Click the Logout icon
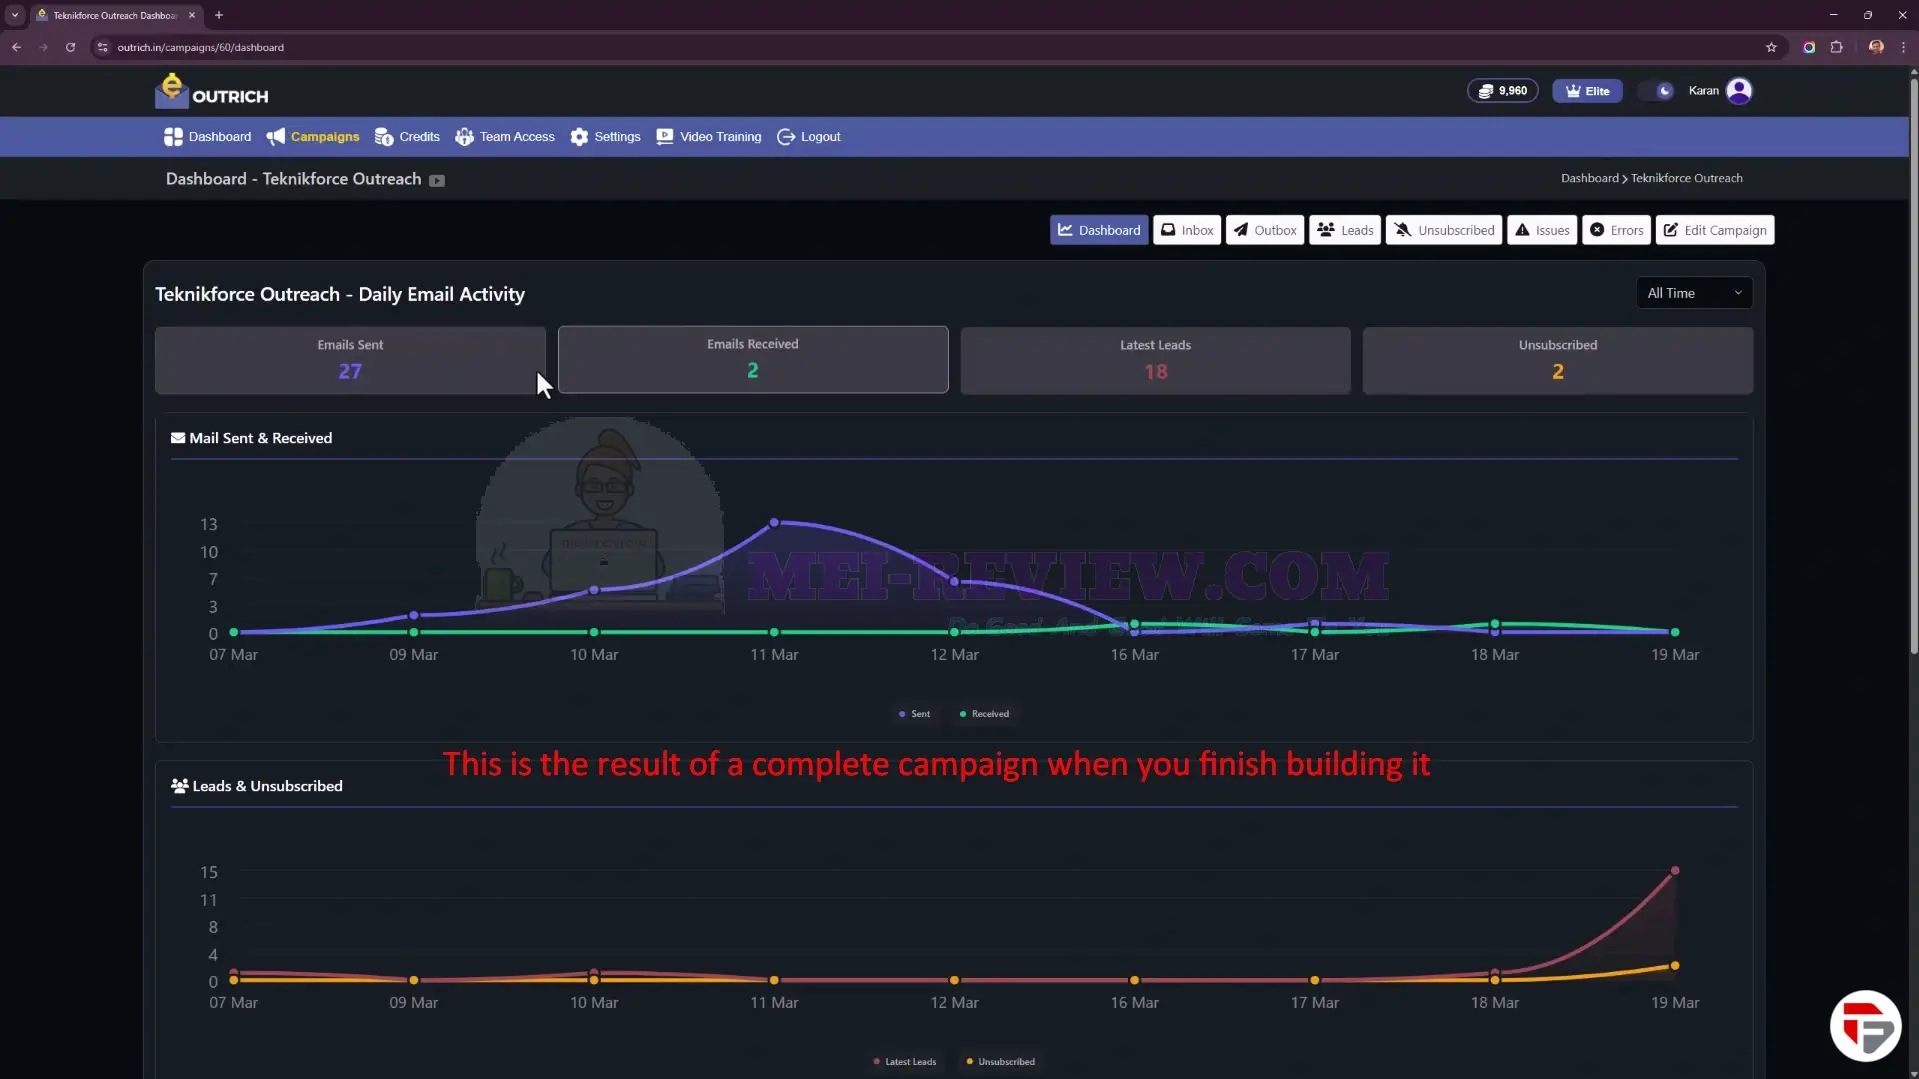The image size is (1919, 1079). pos(786,137)
